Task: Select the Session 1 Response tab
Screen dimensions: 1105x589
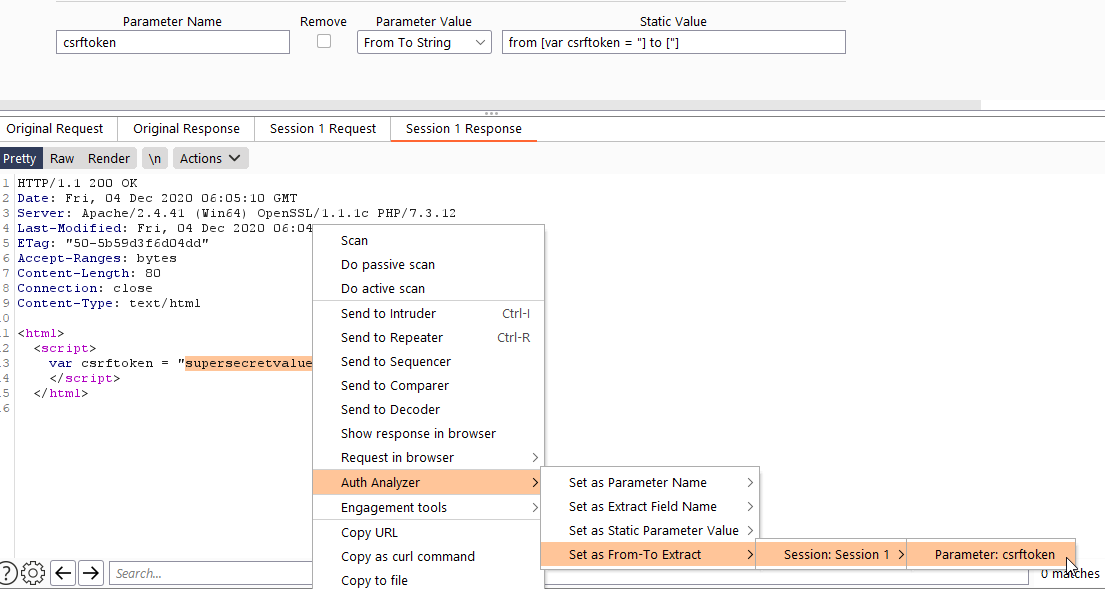Action: coord(464,129)
